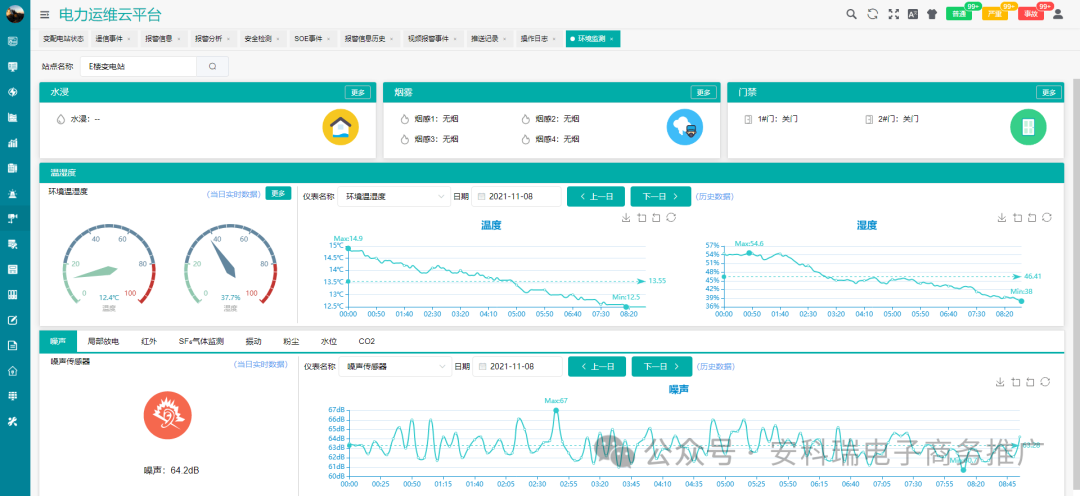The width and height of the screenshot is (1080, 496).
Task: Open the user profile icon at top right
Action: pyautogui.click(x=1058, y=14)
